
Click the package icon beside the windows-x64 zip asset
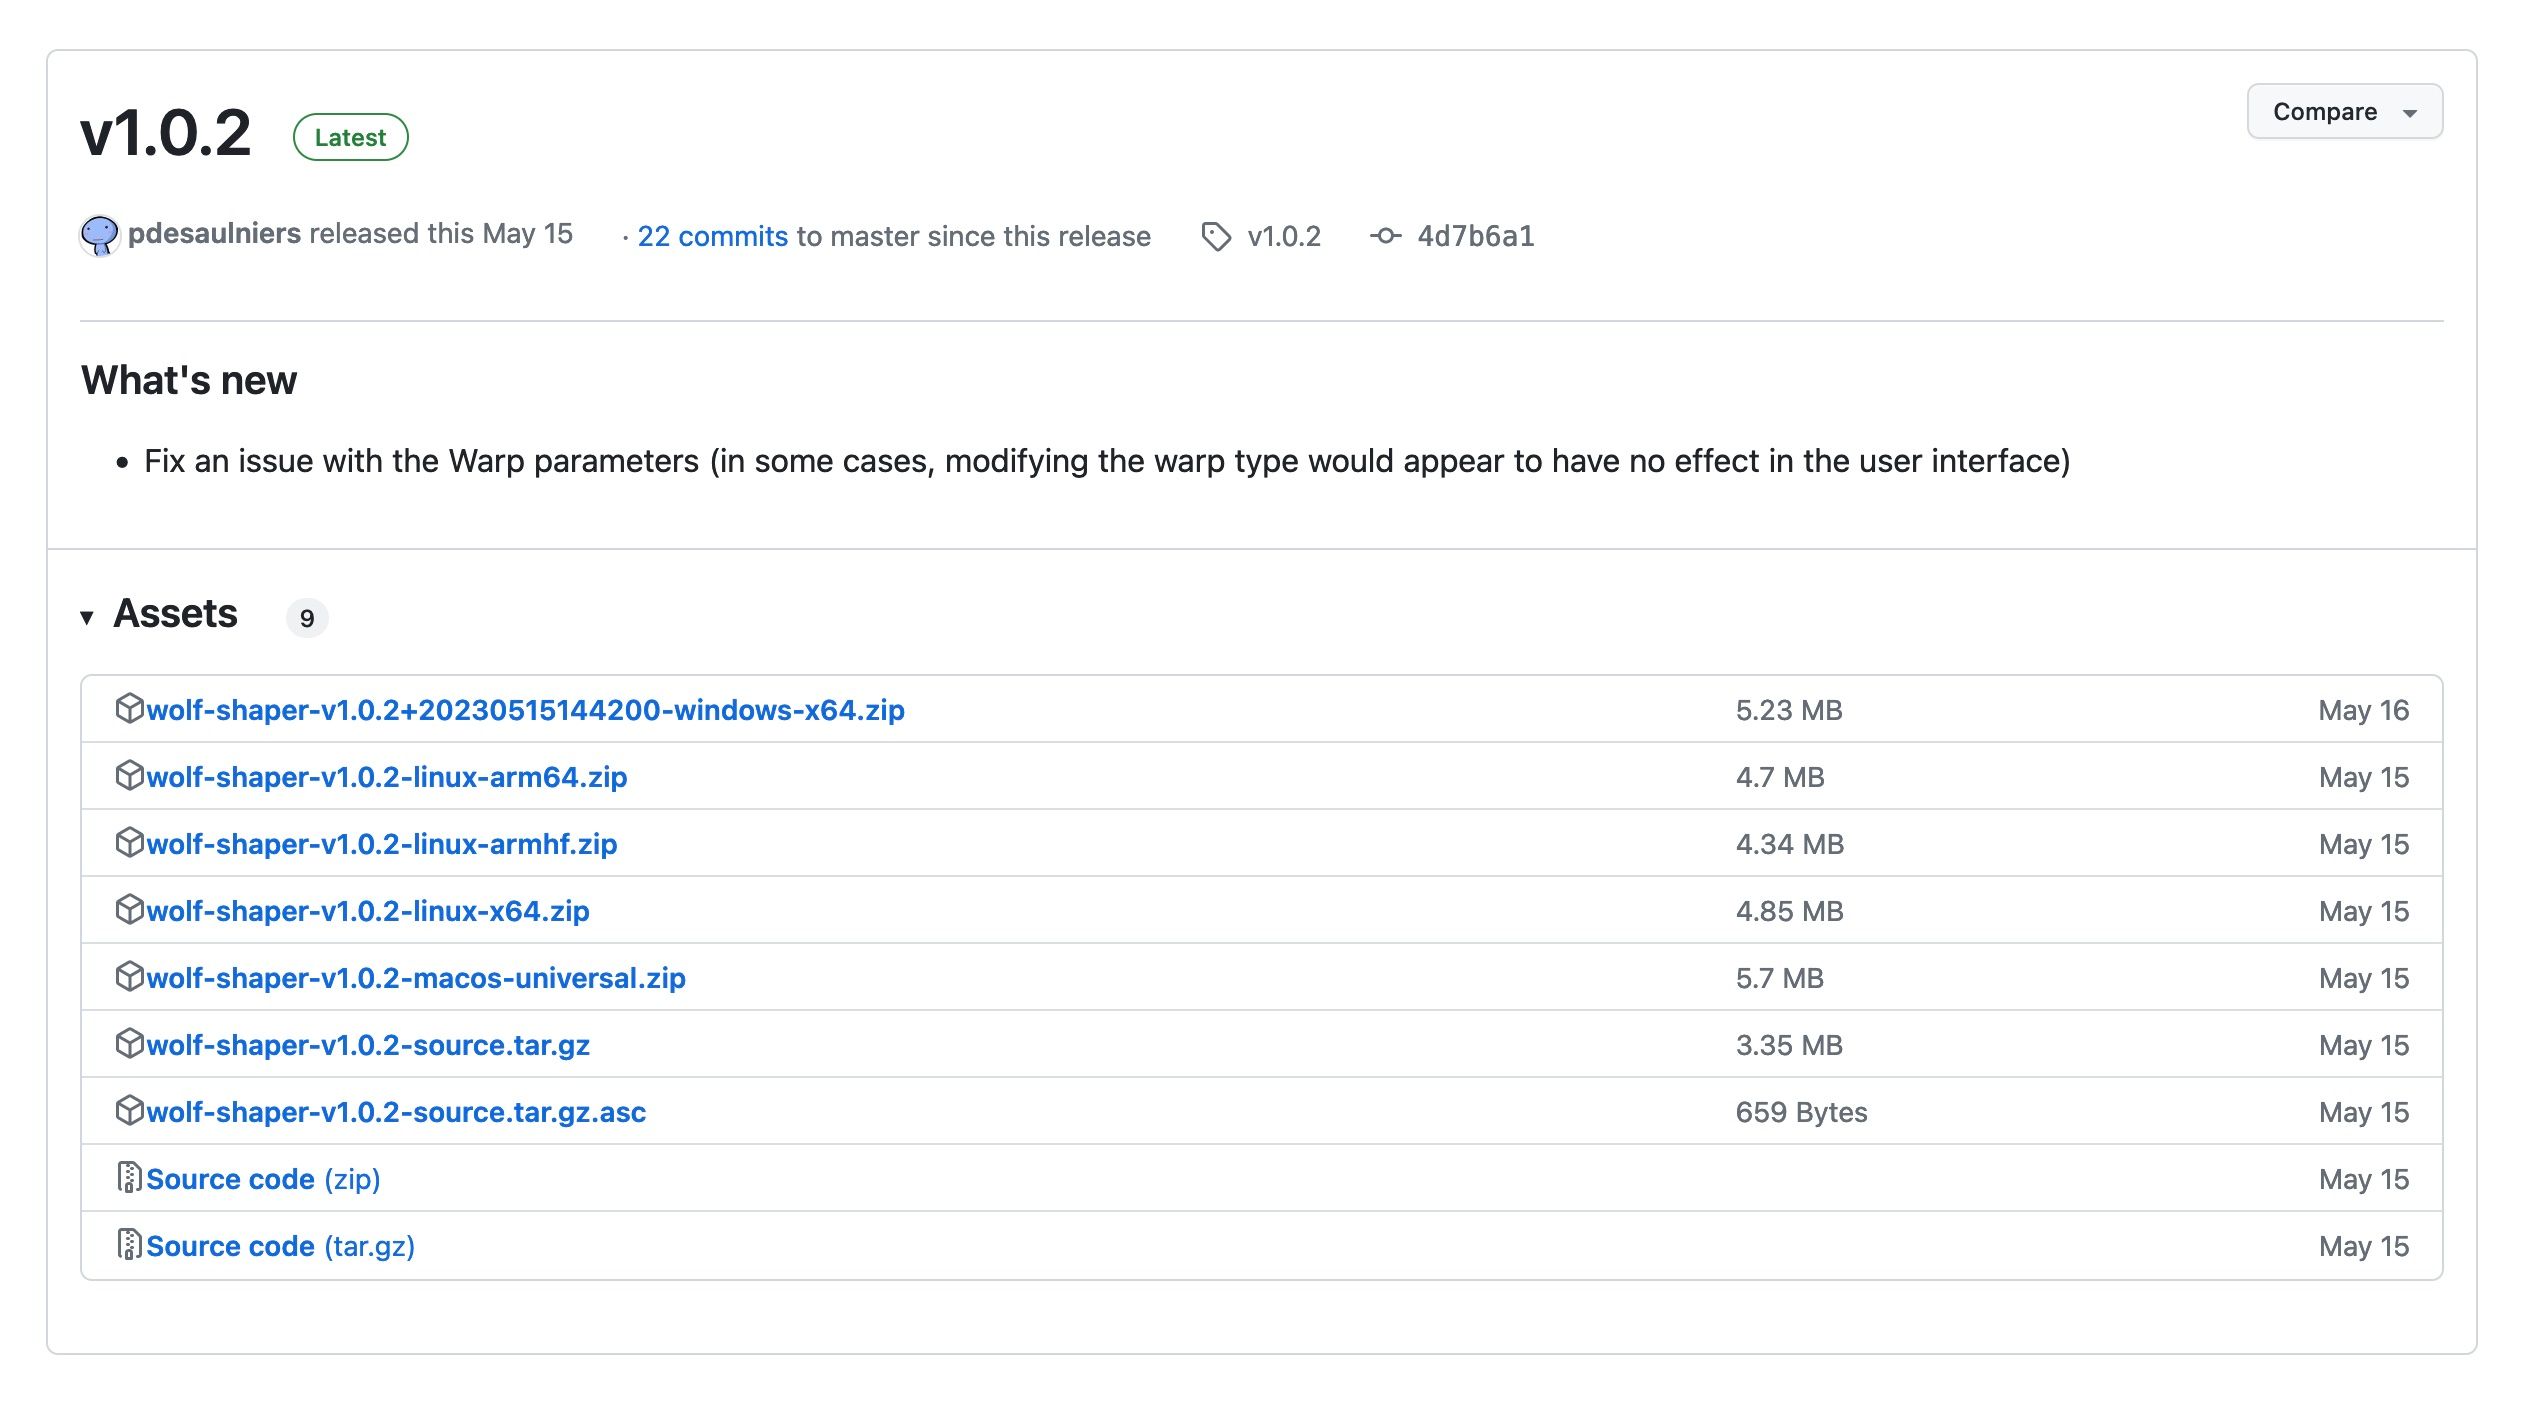(x=130, y=710)
